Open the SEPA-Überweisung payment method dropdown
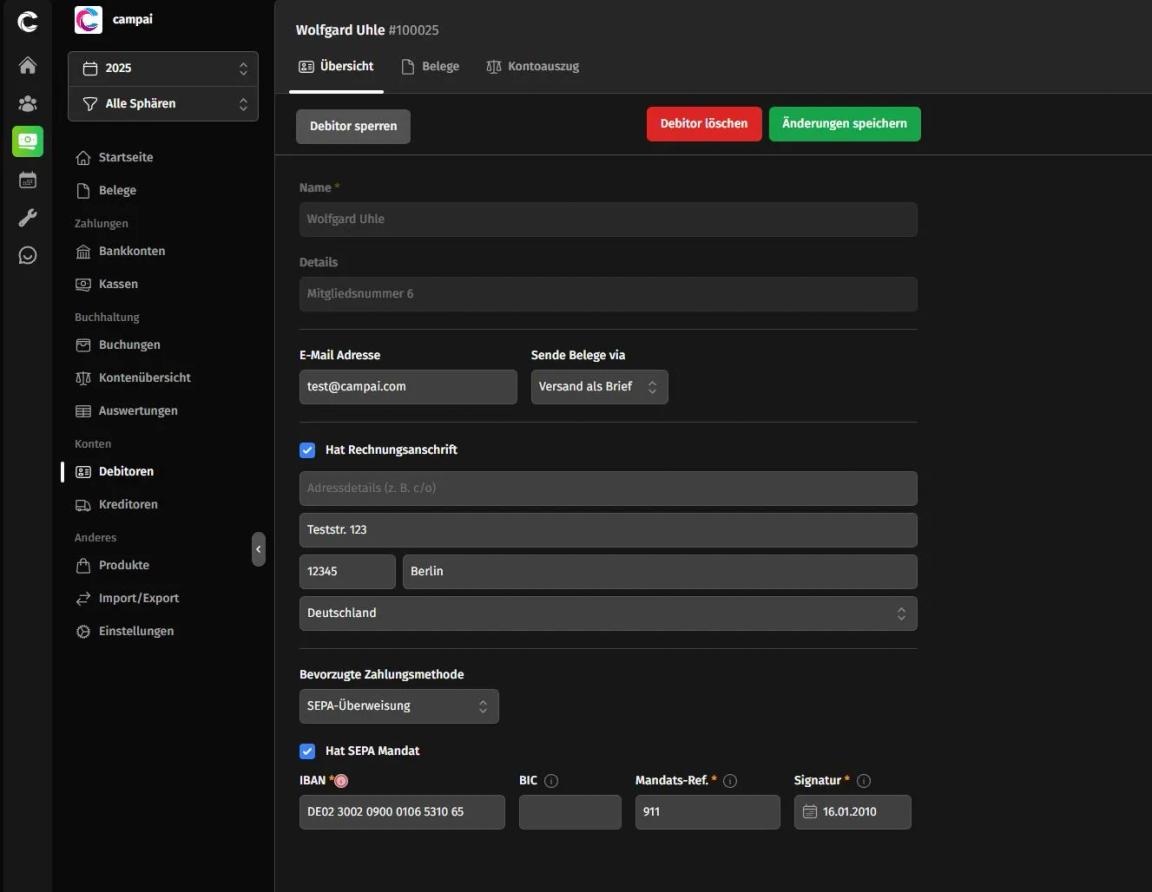Image resolution: width=1152 pixels, height=892 pixels. [x=399, y=706]
